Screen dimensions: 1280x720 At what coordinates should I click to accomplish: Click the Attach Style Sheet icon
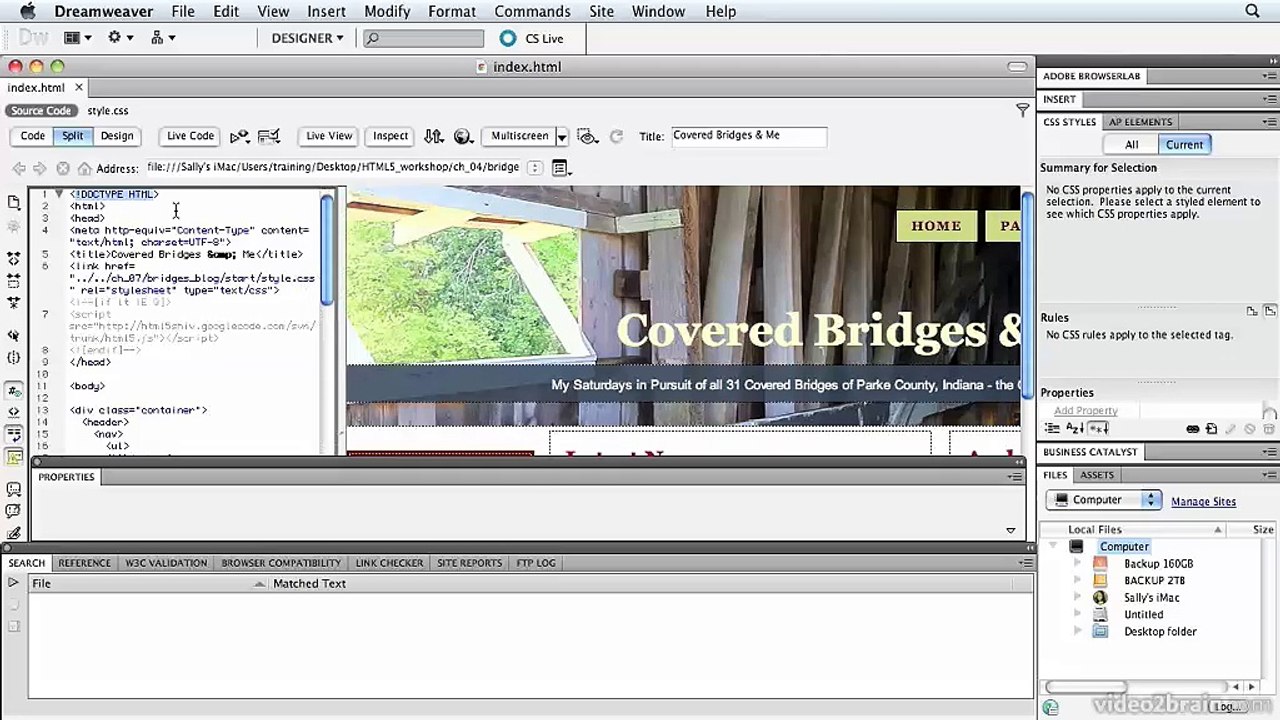pos(1193,429)
